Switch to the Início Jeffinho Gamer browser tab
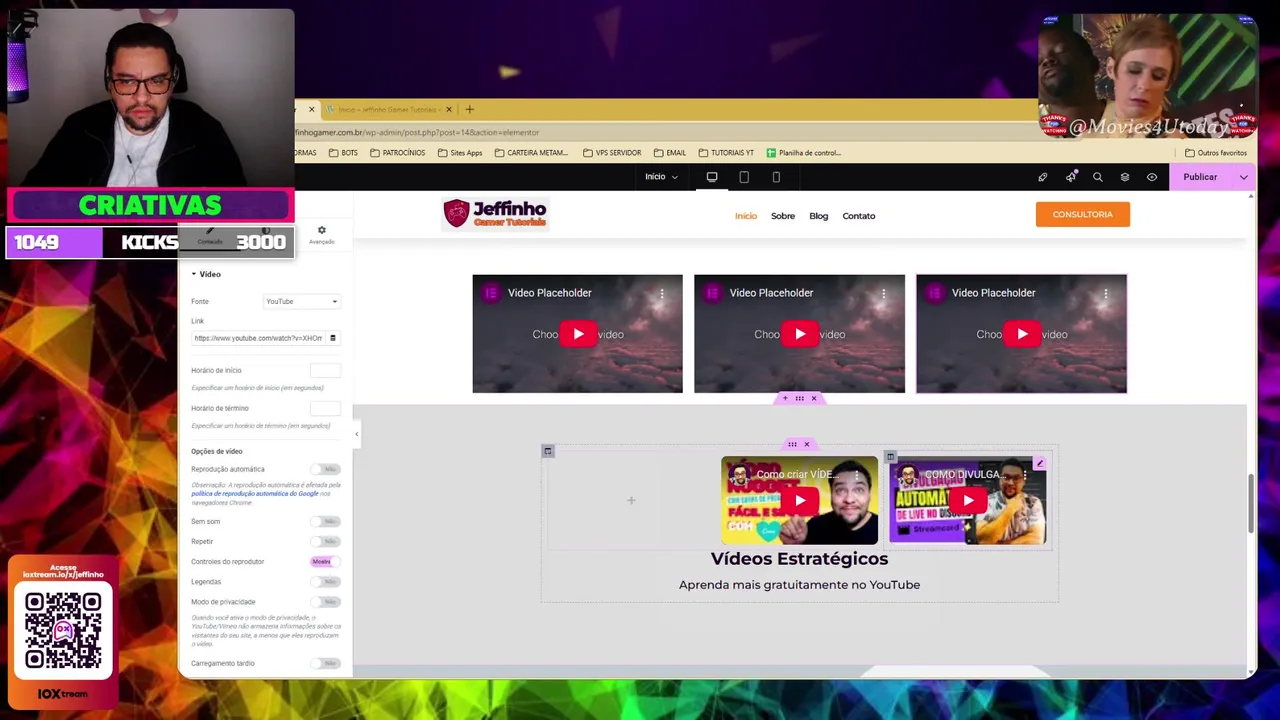 pos(386,109)
